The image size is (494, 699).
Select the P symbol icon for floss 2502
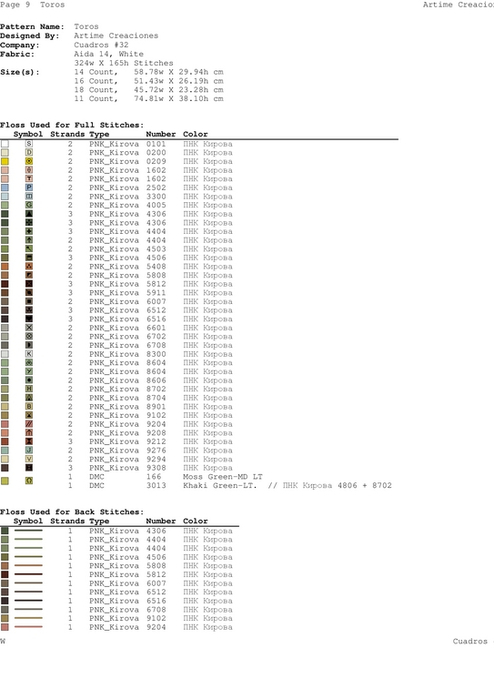tap(29, 187)
